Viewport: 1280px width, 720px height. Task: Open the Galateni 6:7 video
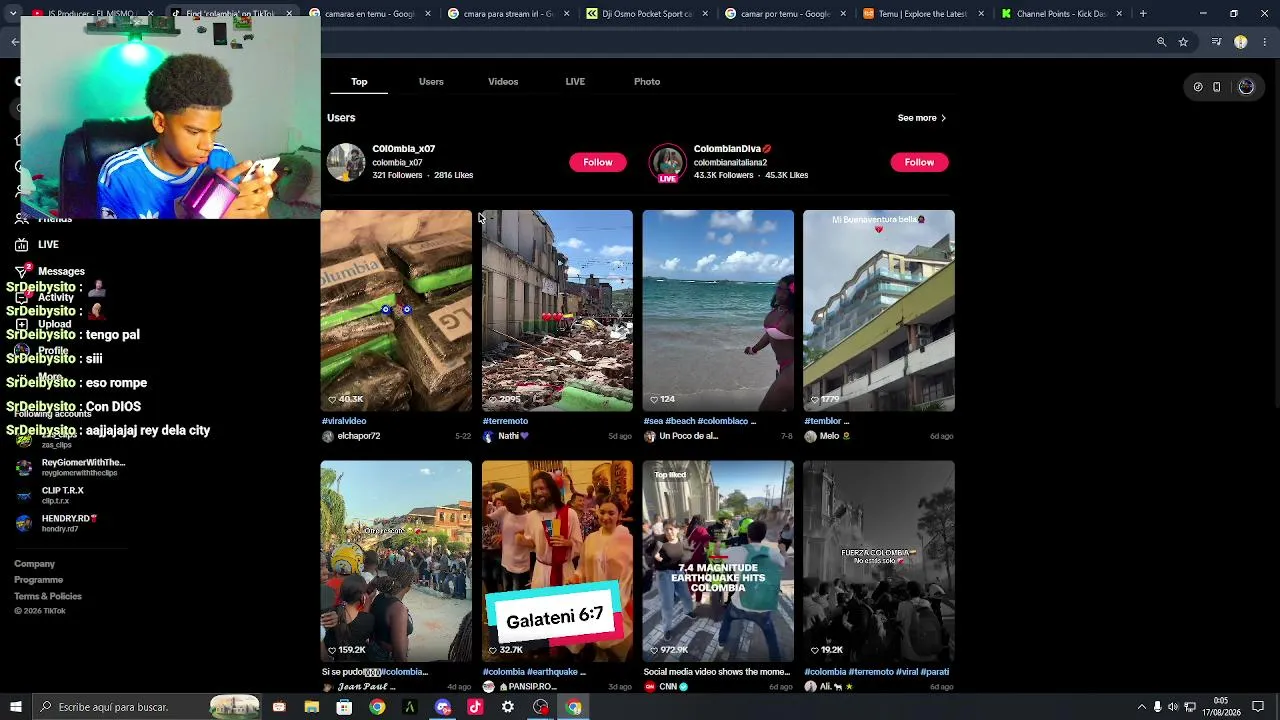(557, 562)
